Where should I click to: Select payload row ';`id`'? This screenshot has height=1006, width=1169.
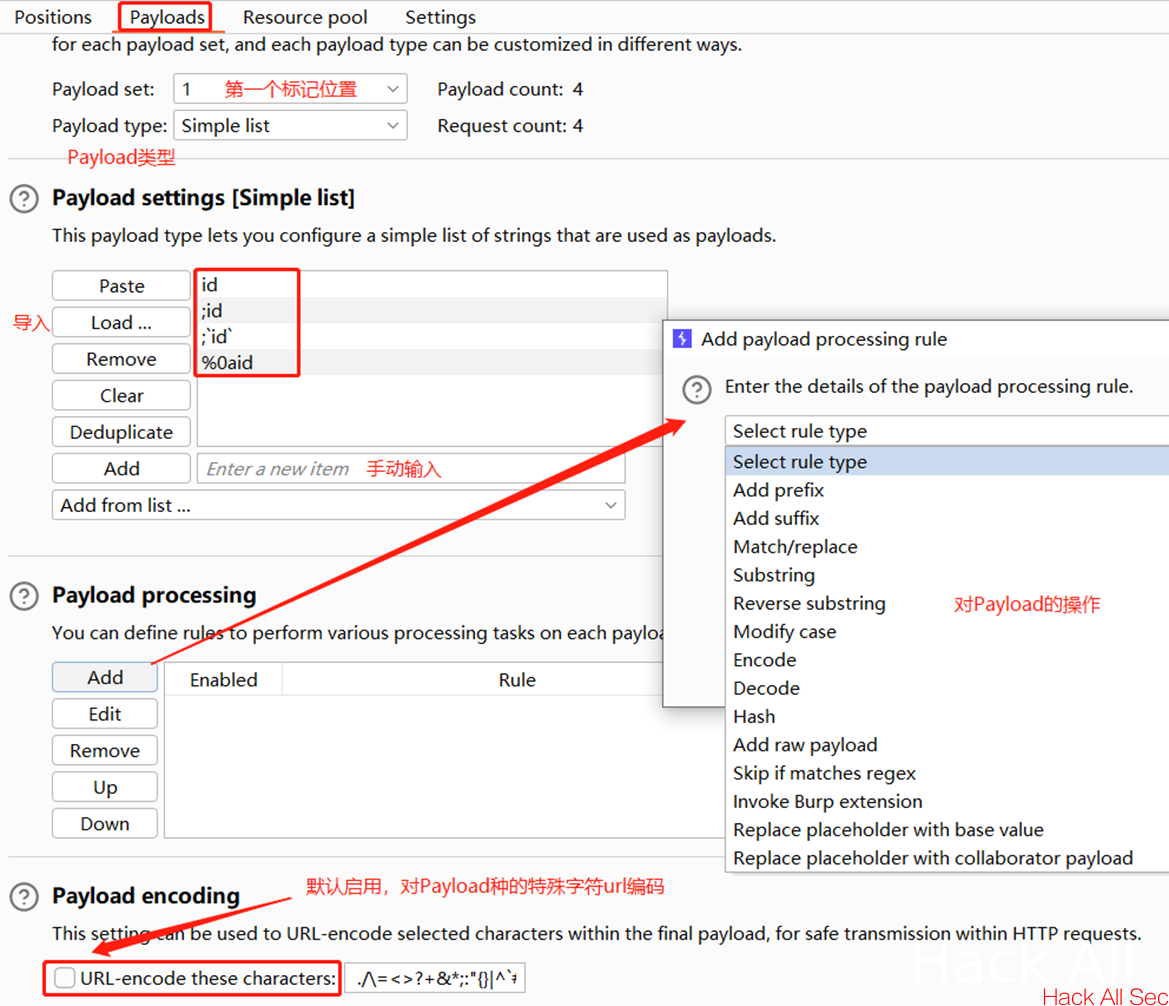tap(432, 336)
